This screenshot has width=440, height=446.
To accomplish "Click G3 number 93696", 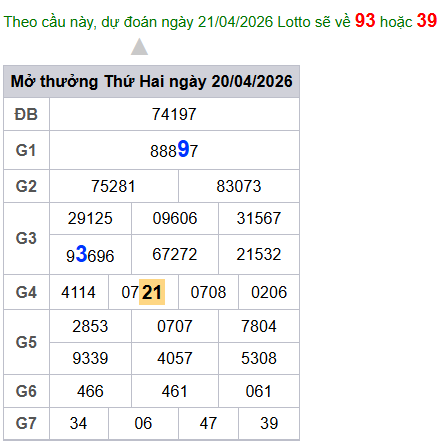I will 90,255.
